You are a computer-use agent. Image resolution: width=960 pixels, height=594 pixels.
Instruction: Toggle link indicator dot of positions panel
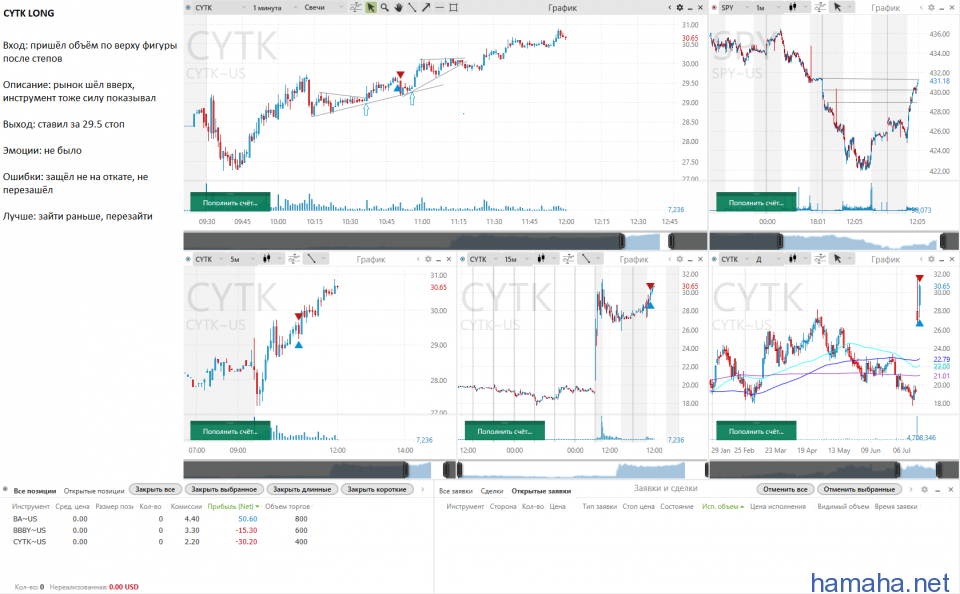[x=6, y=489]
